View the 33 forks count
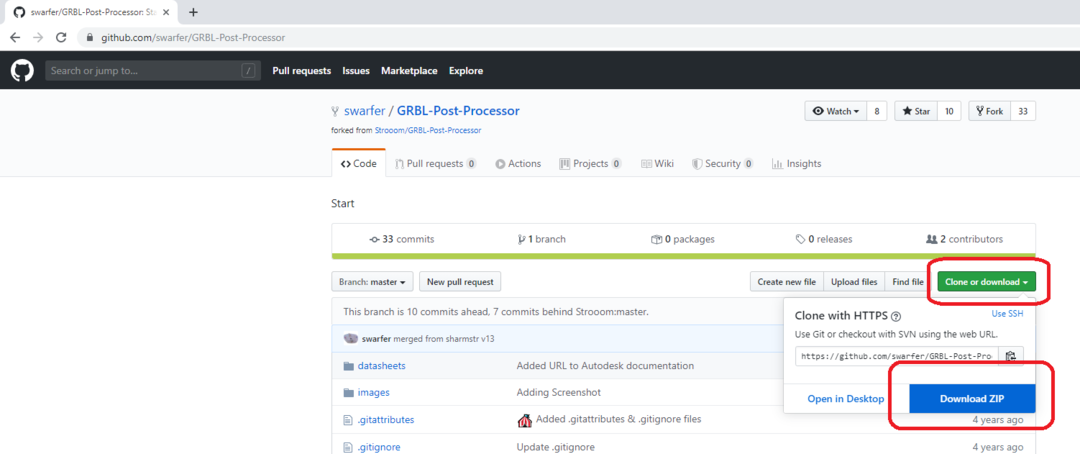The height and width of the screenshot is (454, 1080). (x=1023, y=111)
